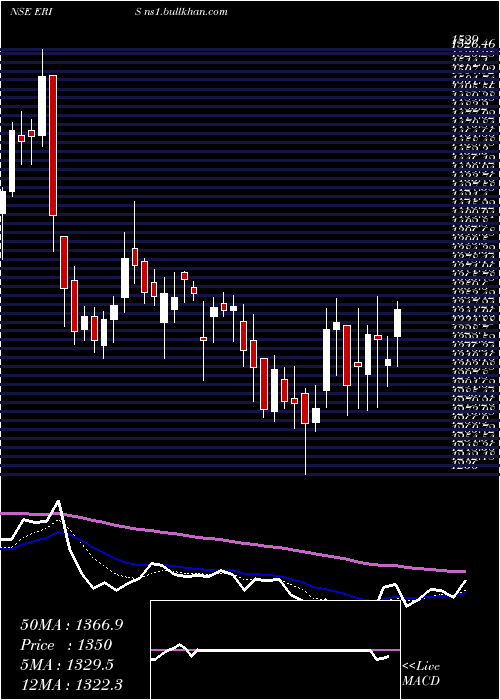
Task: Select the 5MA : 1329.5 label
Action: [x=67, y=665]
